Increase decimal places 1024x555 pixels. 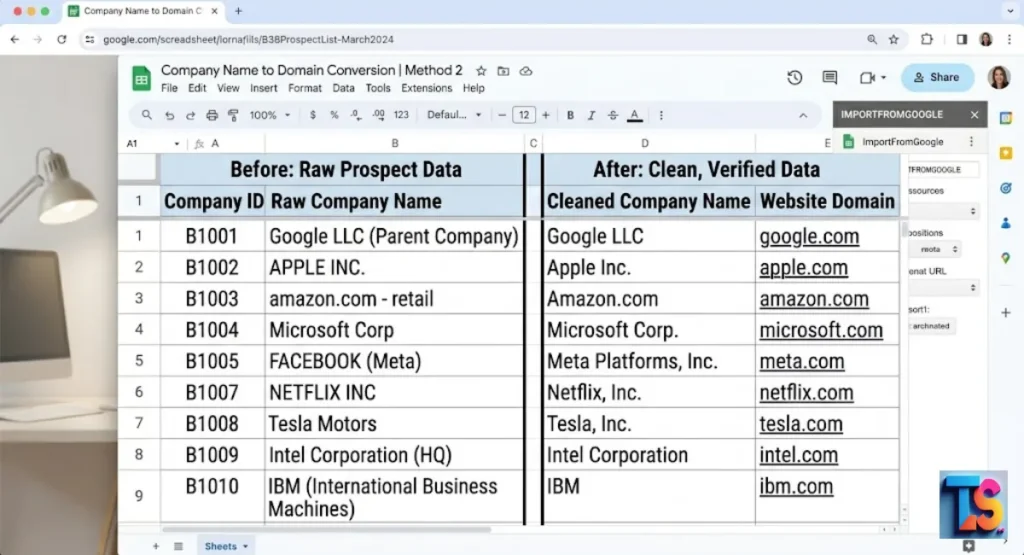click(x=379, y=115)
